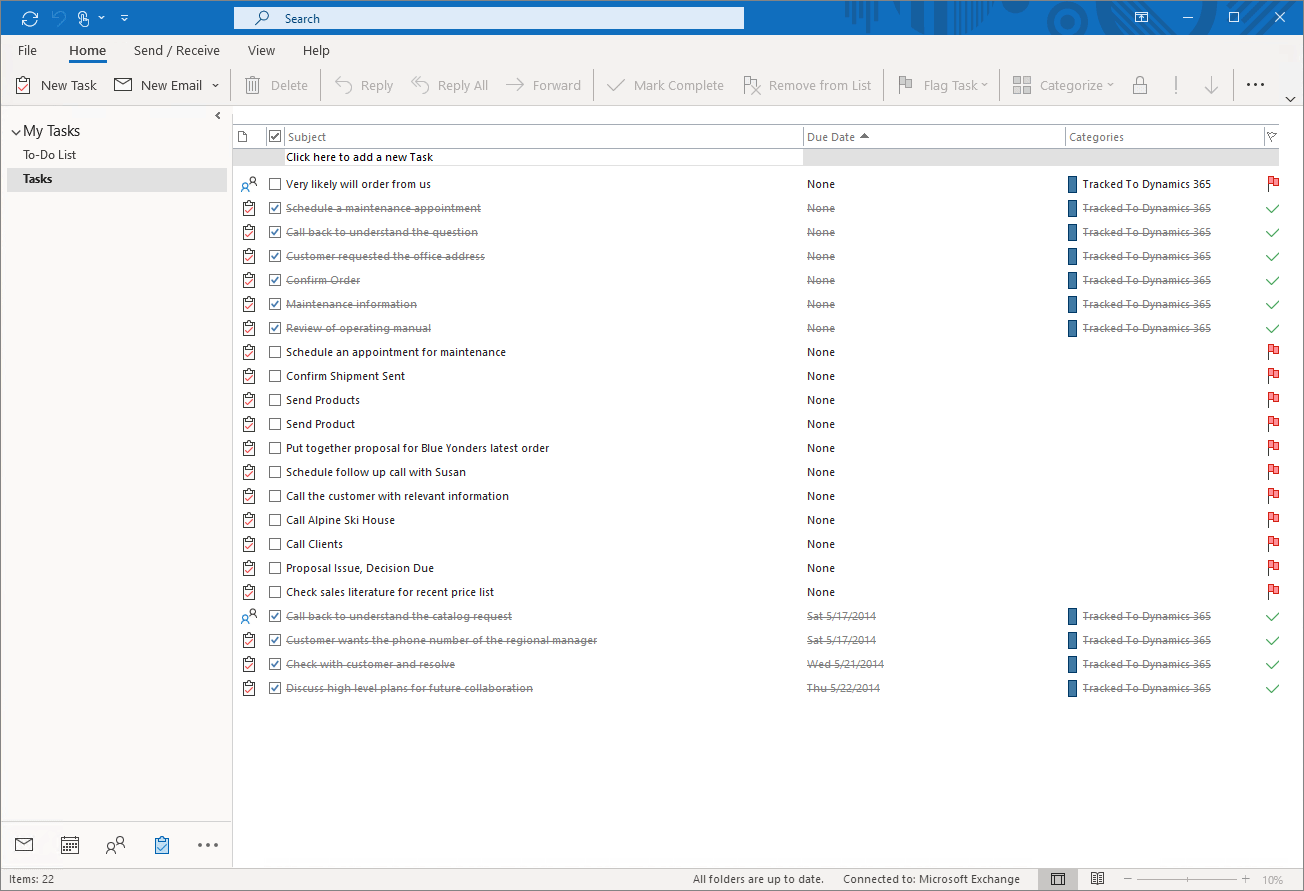Switch to the Calendar view icon

point(69,845)
